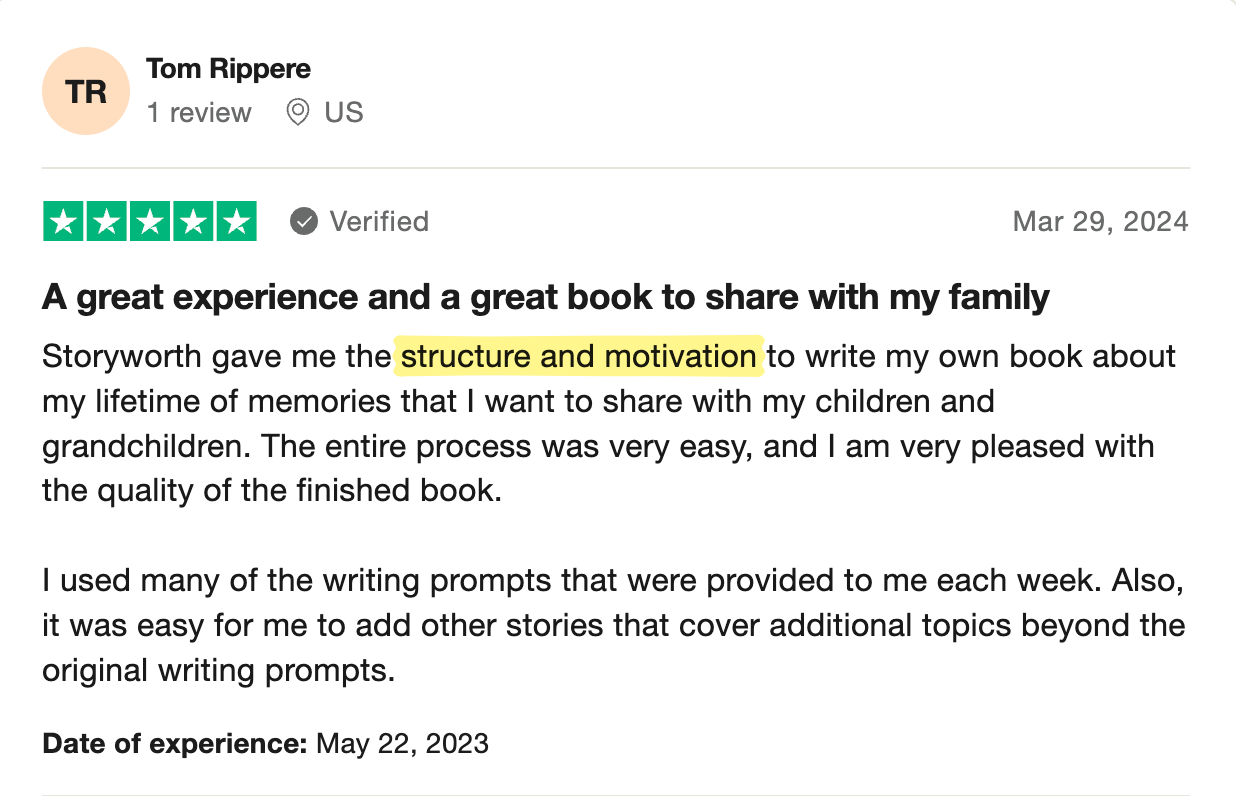Open the review title about great book
This screenshot has width=1236, height=796.
[546, 297]
